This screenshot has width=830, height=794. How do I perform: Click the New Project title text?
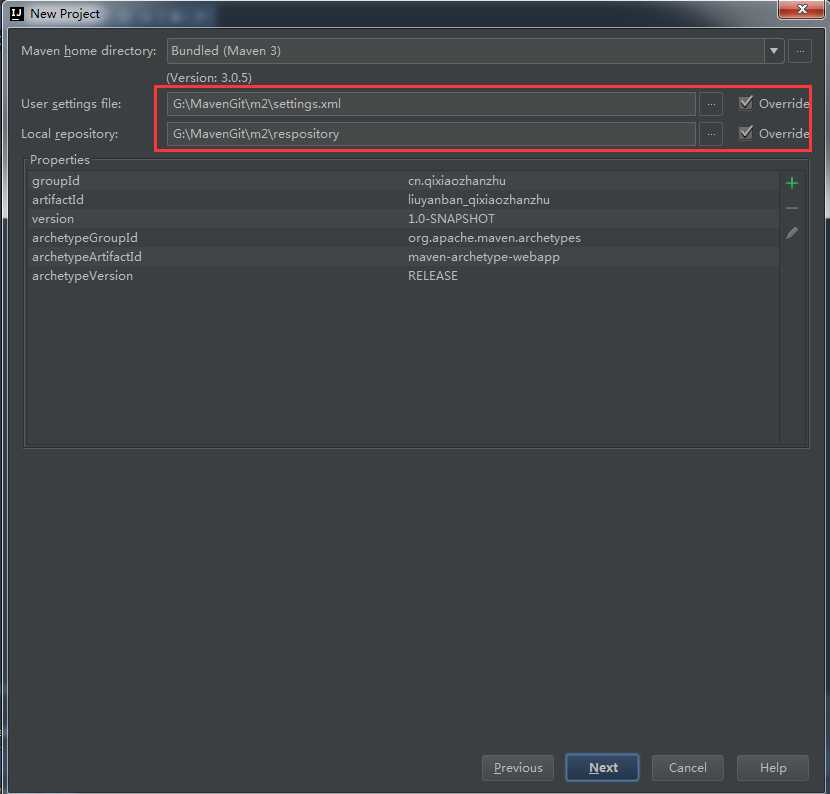click(65, 14)
